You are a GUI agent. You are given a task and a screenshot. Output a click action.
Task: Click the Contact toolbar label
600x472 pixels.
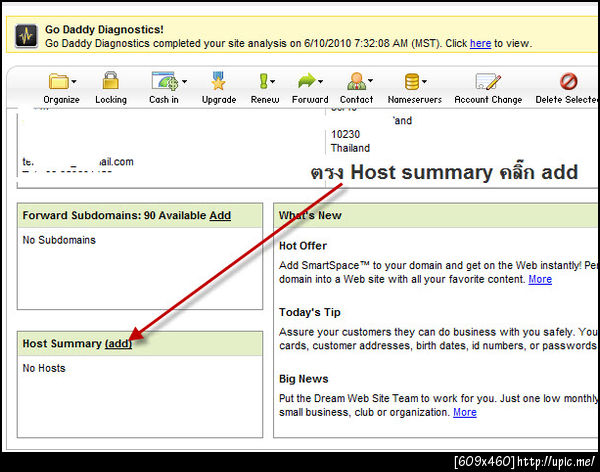(356, 100)
